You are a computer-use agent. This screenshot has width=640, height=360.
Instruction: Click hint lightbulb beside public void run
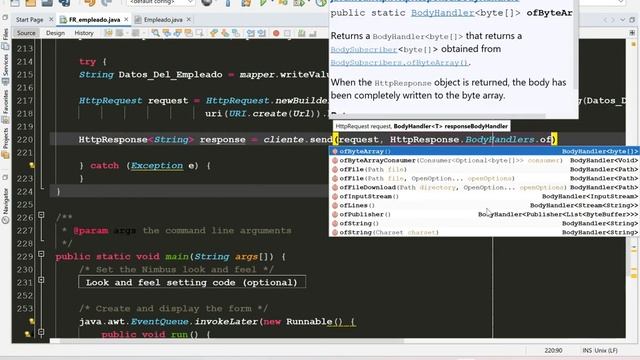[27, 334]
